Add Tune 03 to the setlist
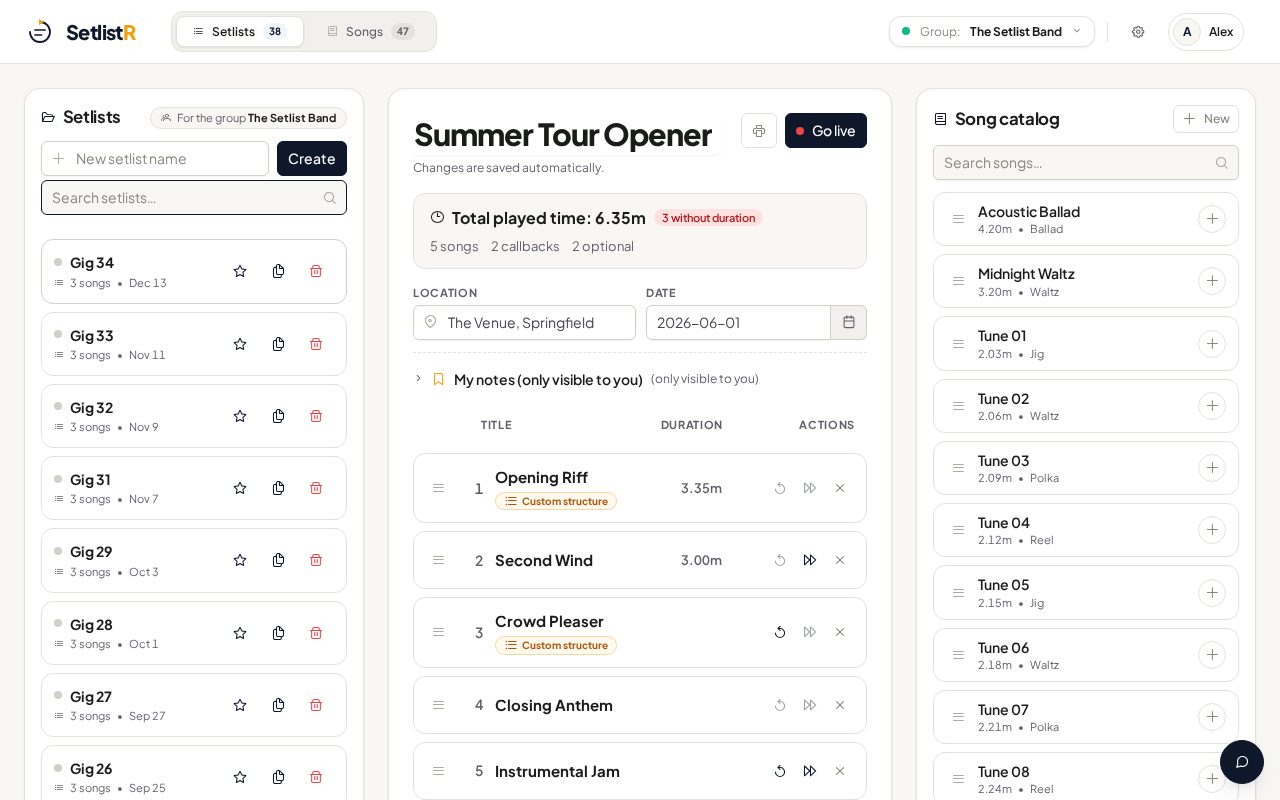 click(1212, 468)
